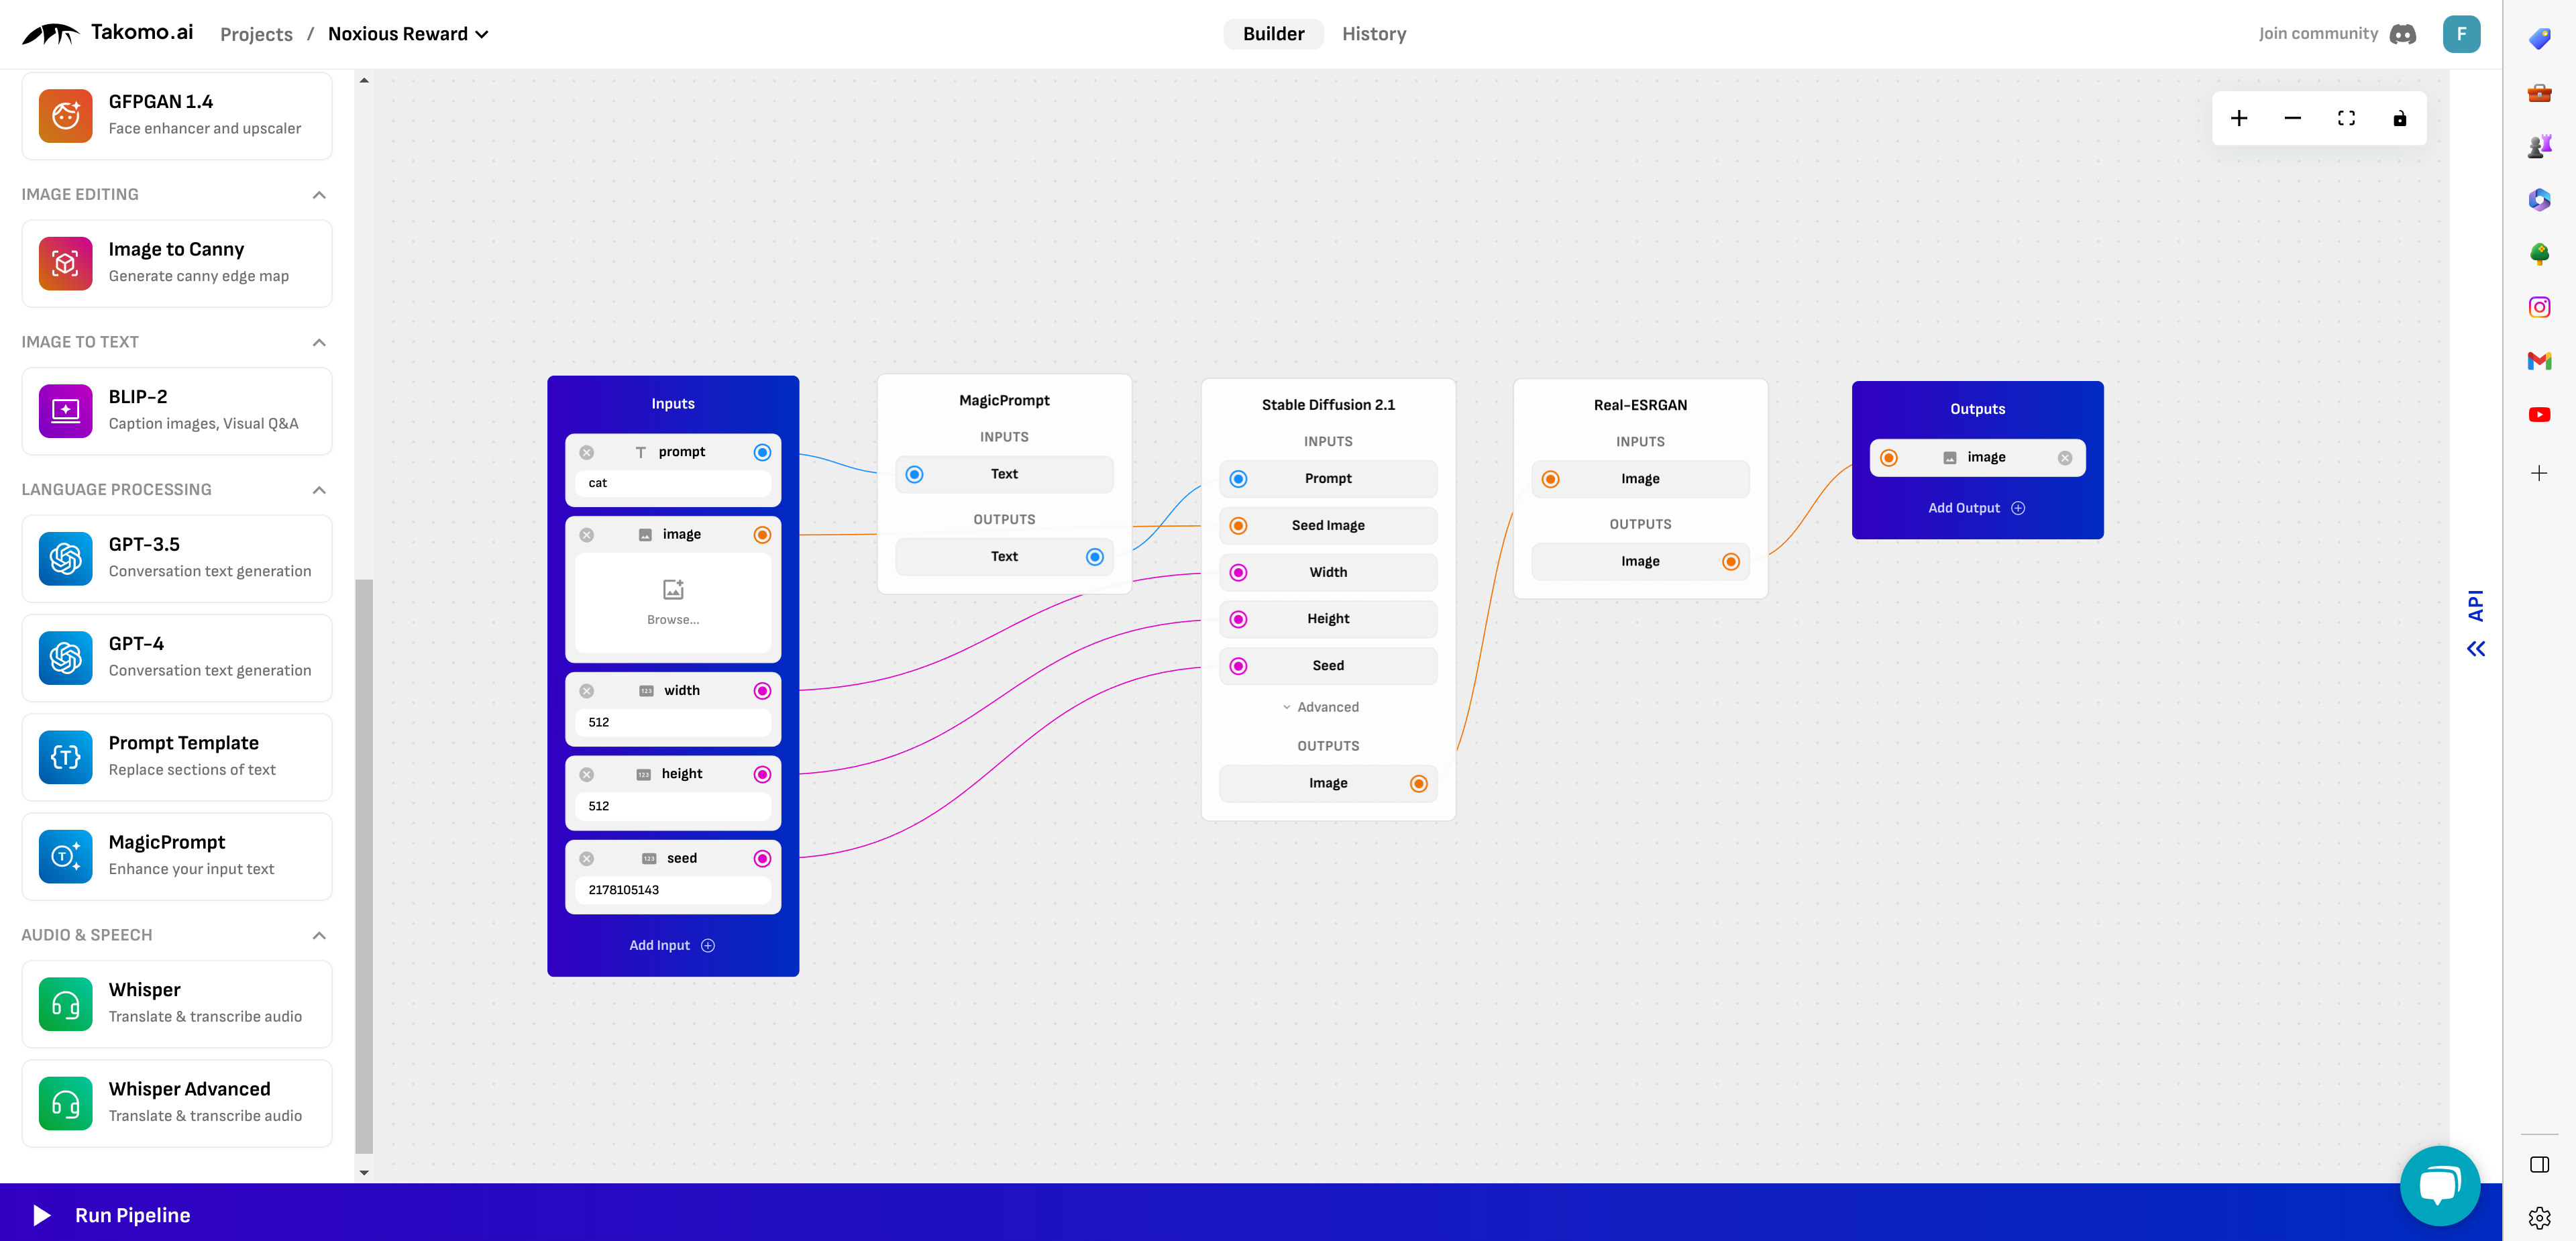Expand Advanced options in Stable Diffusion
Screen dimensions: 2576x1241
[x=1320, y=707]
